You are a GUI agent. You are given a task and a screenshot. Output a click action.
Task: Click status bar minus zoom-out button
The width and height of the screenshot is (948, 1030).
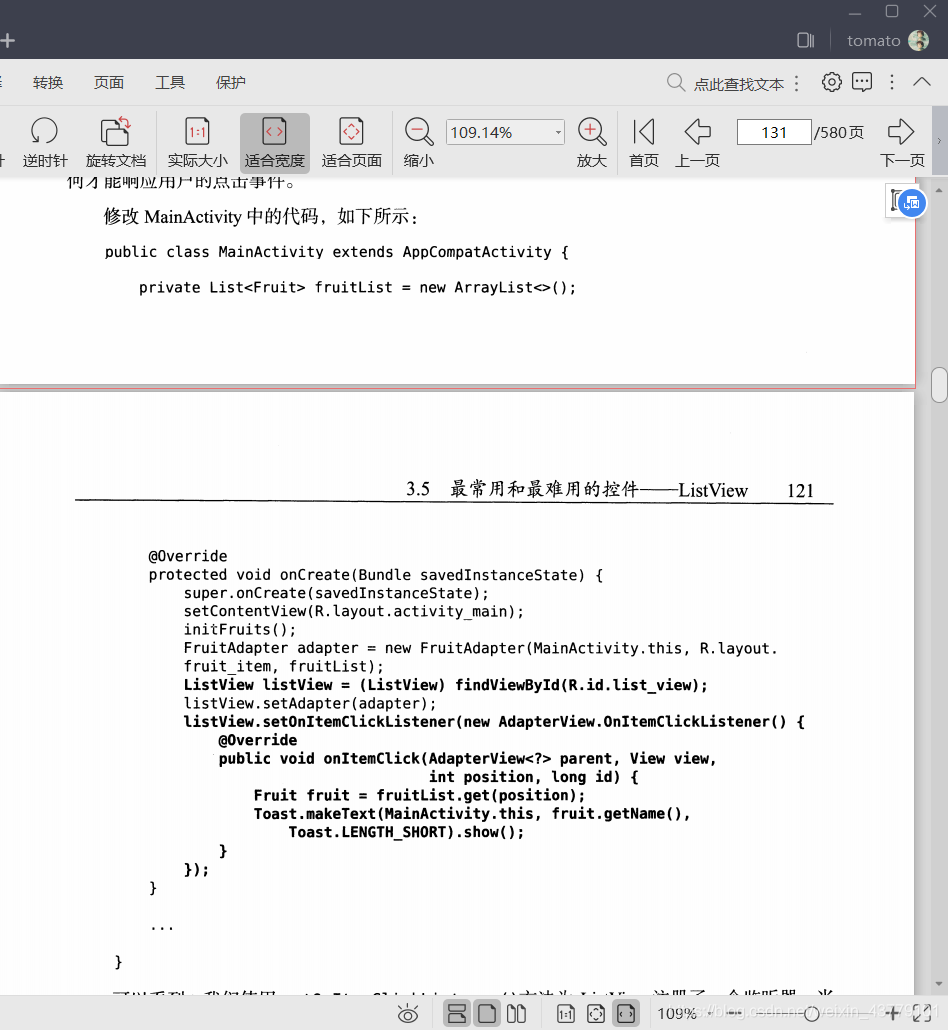coord(733,1014)
